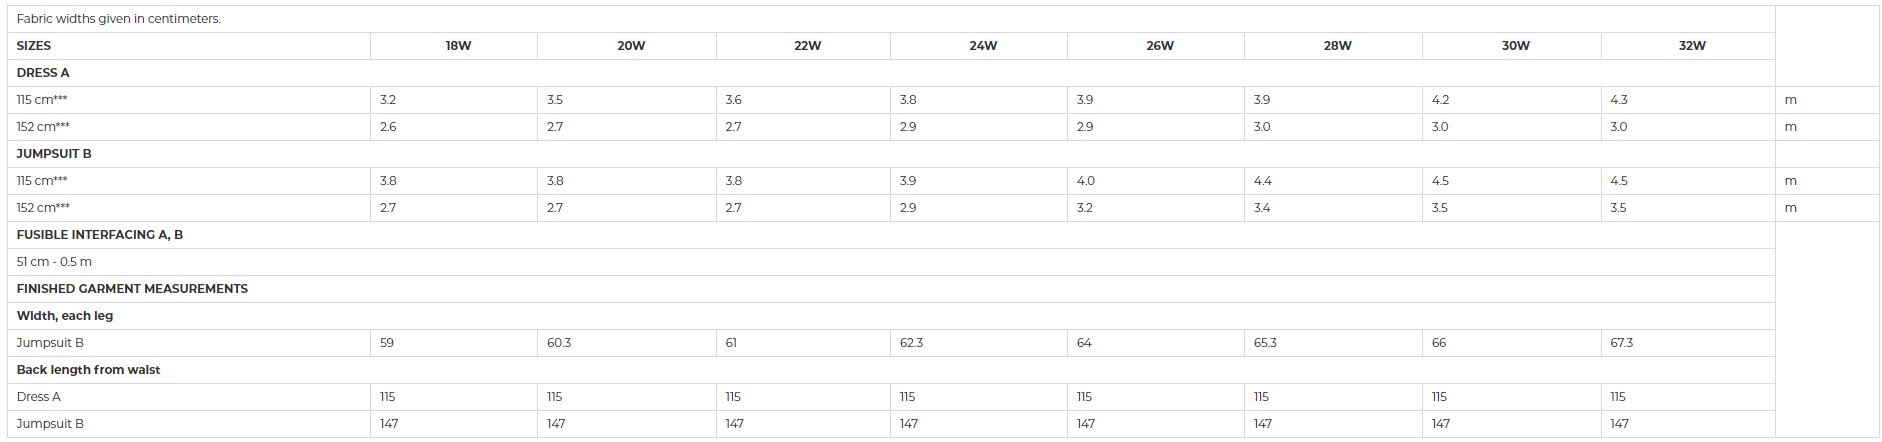This screenshot has height=442, width=1882.
Task: Select Dress A 115 cm value for 18W
Action: pos(388,100)
